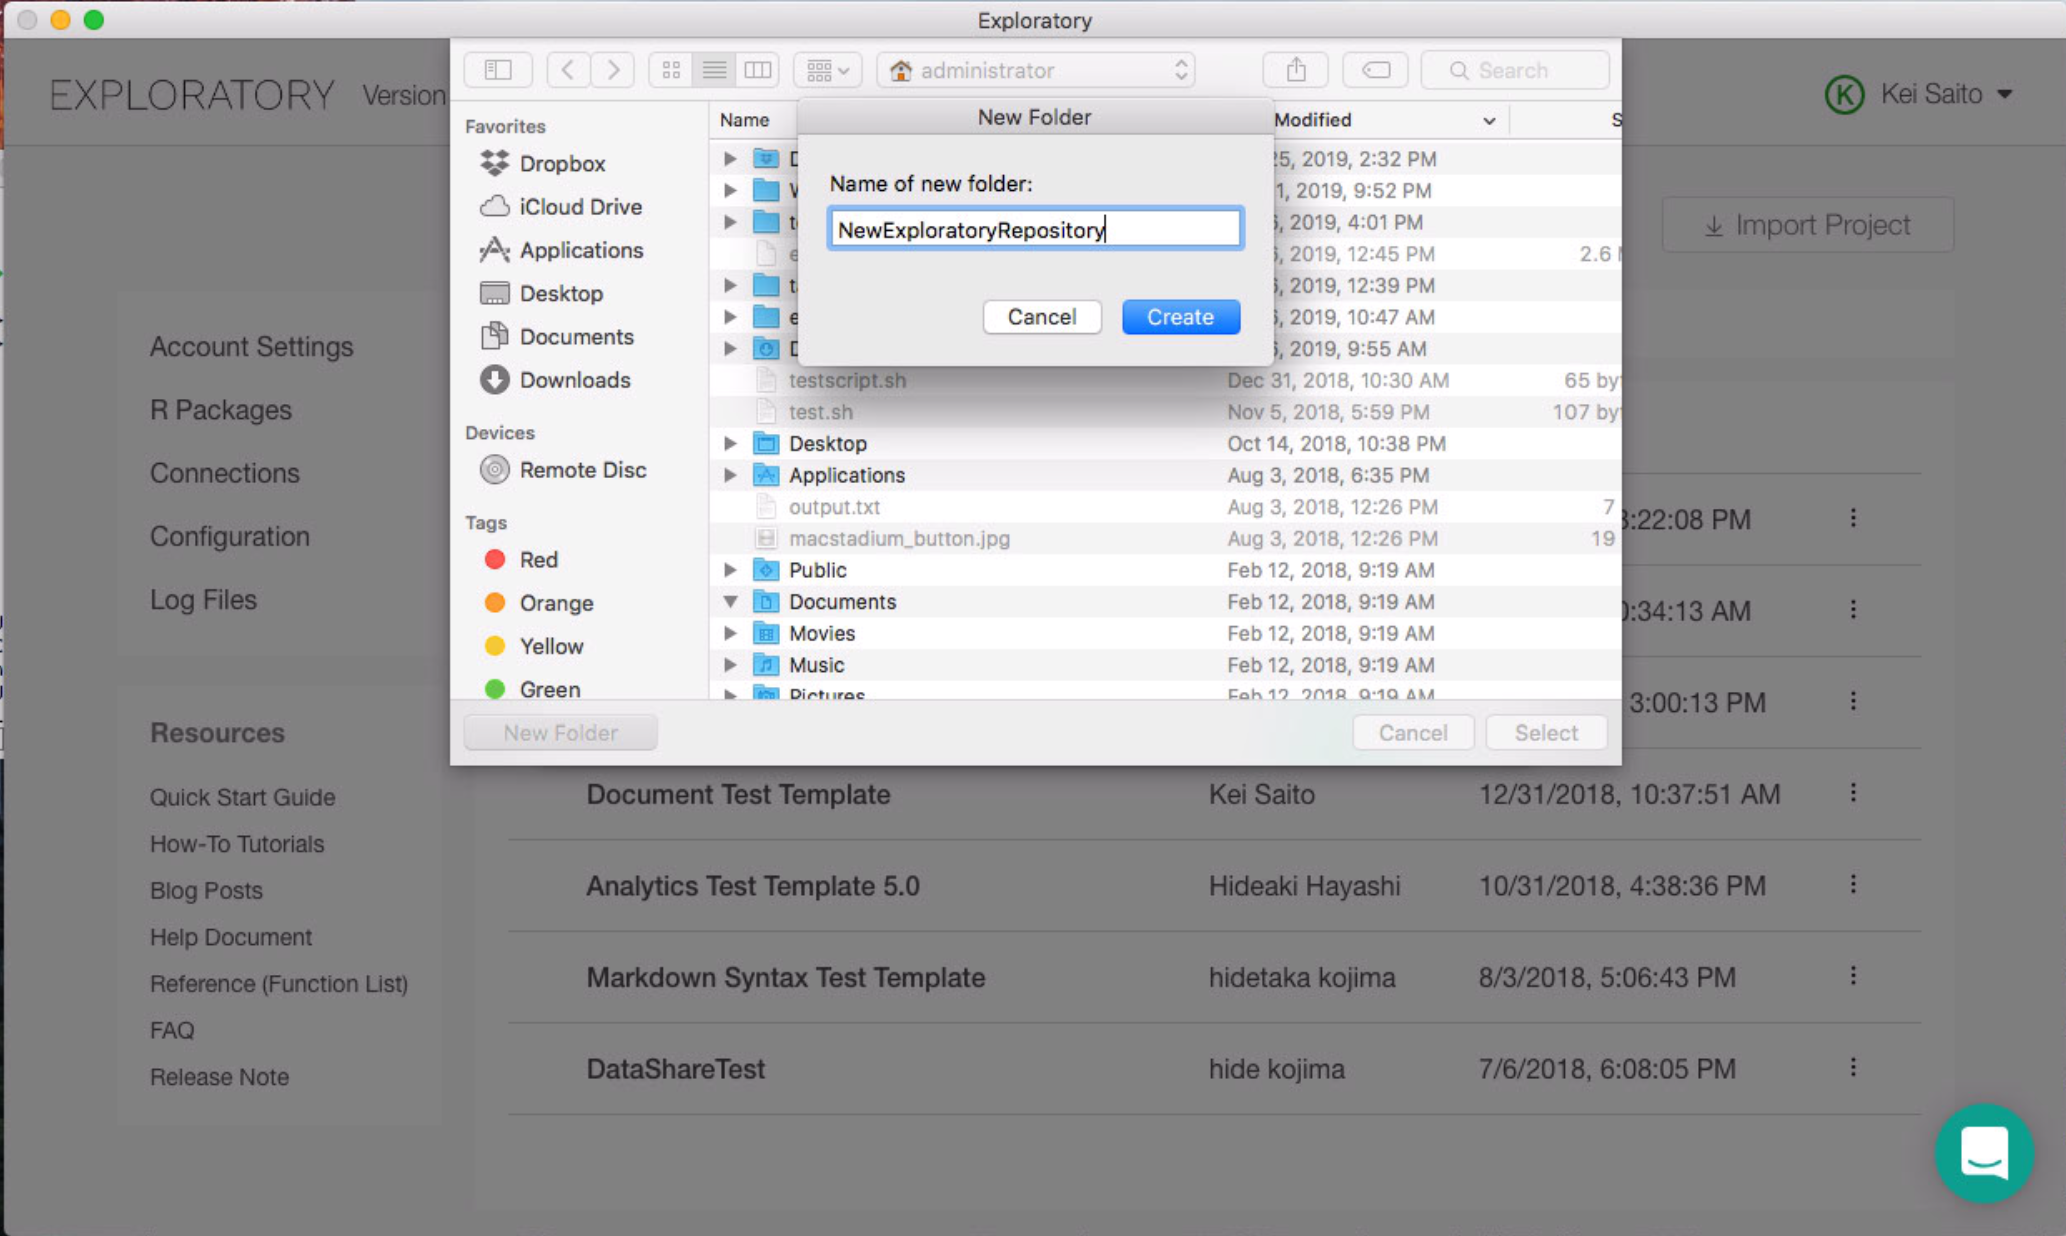Select Applications in Favorites sidebar

pyautogui.click(x=561, y=250)
